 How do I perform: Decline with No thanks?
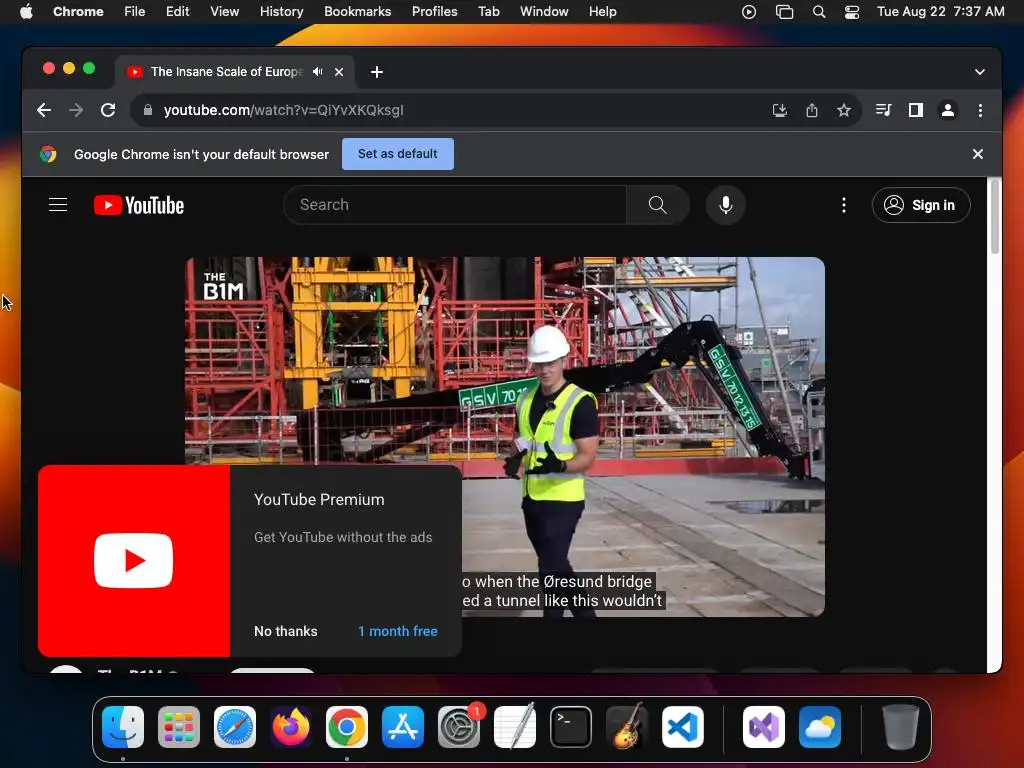point(285,632)
